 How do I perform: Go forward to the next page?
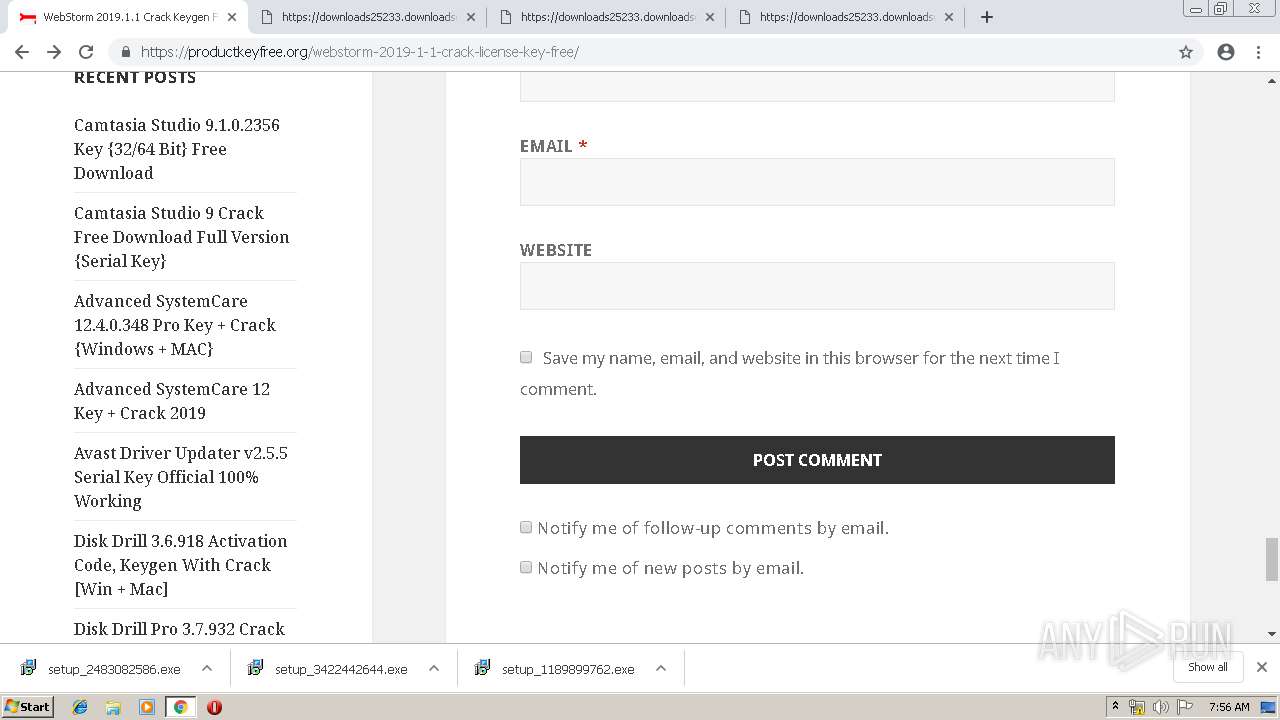(x=54, y=52)
